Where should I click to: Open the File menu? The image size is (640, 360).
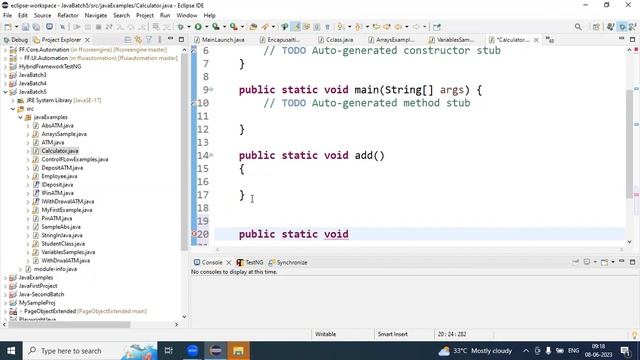[x=7, y=16]
